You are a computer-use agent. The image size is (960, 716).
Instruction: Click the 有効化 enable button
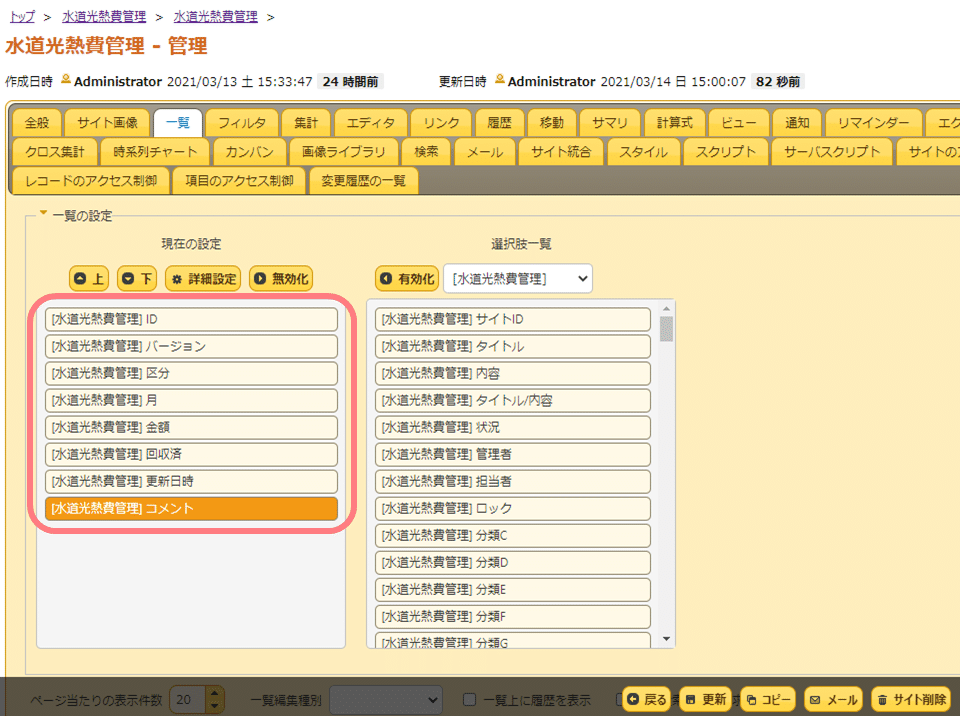[x=407, y=279]
